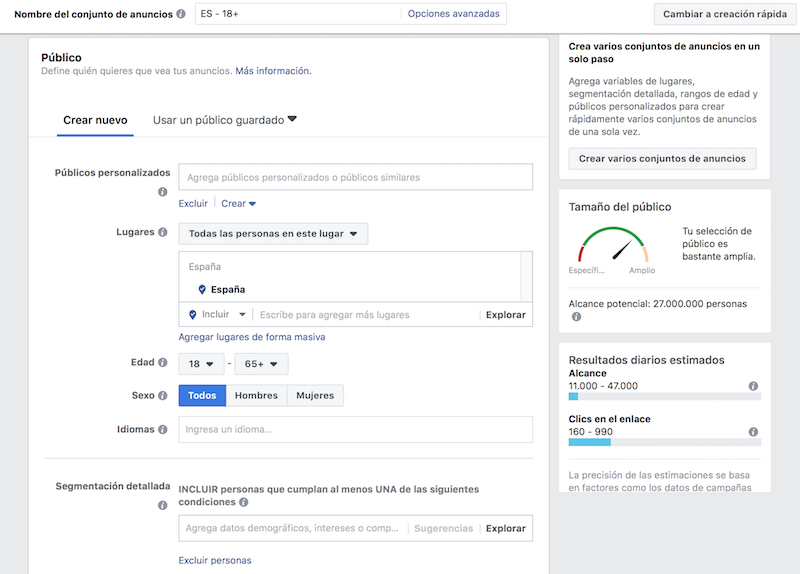Image resolution: width=800 pixels, height=574 pixels.
Task: Click info icon next to Idiomas
Action: [162, 430]
